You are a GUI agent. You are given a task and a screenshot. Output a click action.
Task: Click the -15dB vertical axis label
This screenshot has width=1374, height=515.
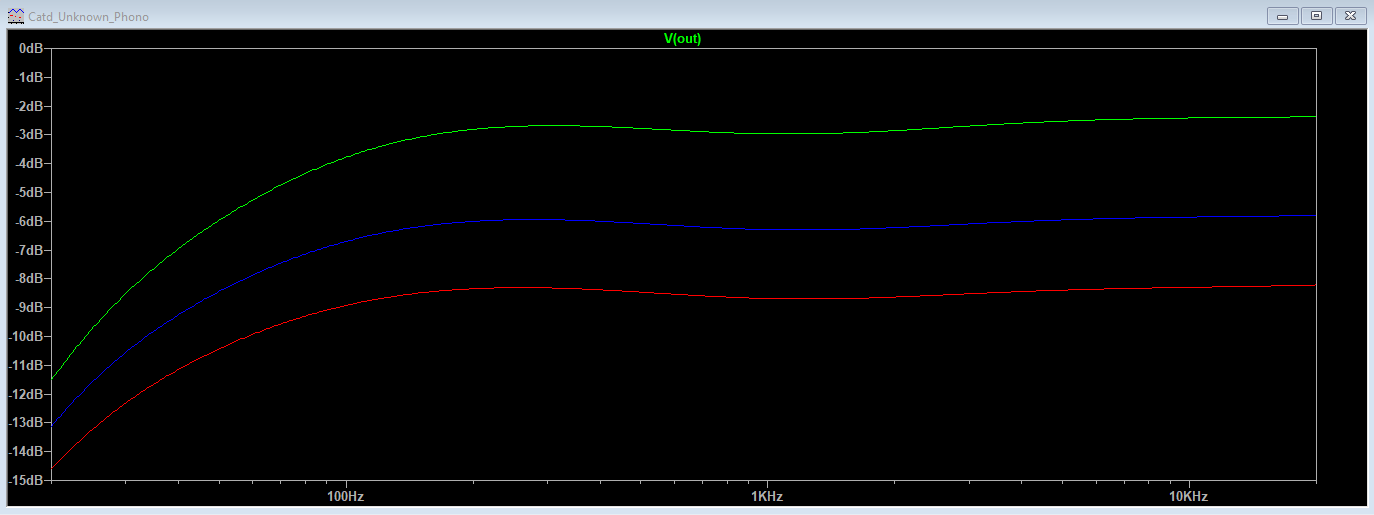[x=26, y=480]
